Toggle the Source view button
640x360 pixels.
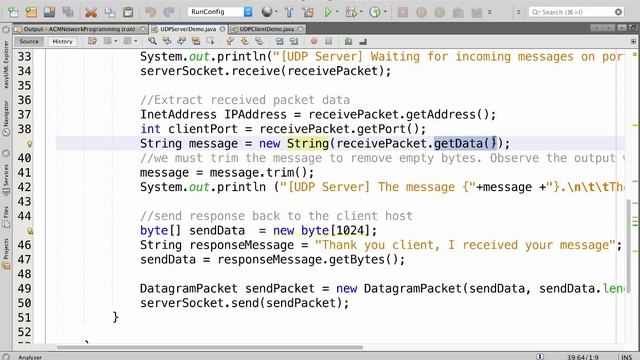coord(29,41)
